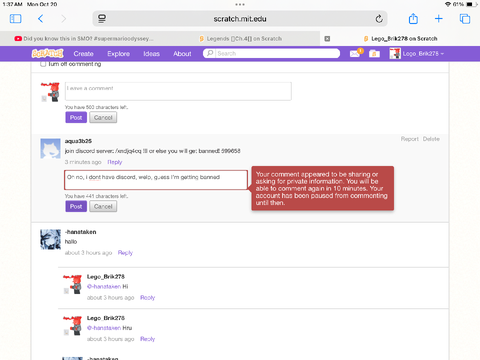
Task: Add a new tab with plus icon
Action: point(439,19)
